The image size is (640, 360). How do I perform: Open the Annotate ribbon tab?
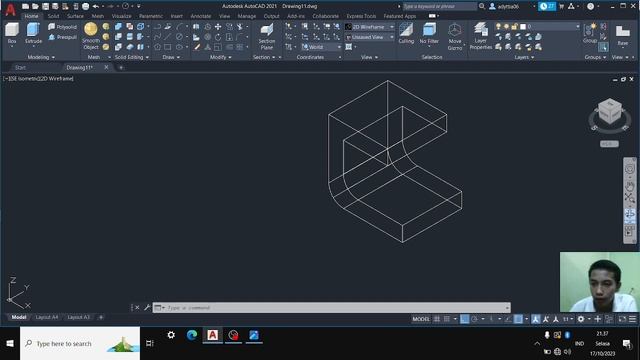click(x=201, y=16)
